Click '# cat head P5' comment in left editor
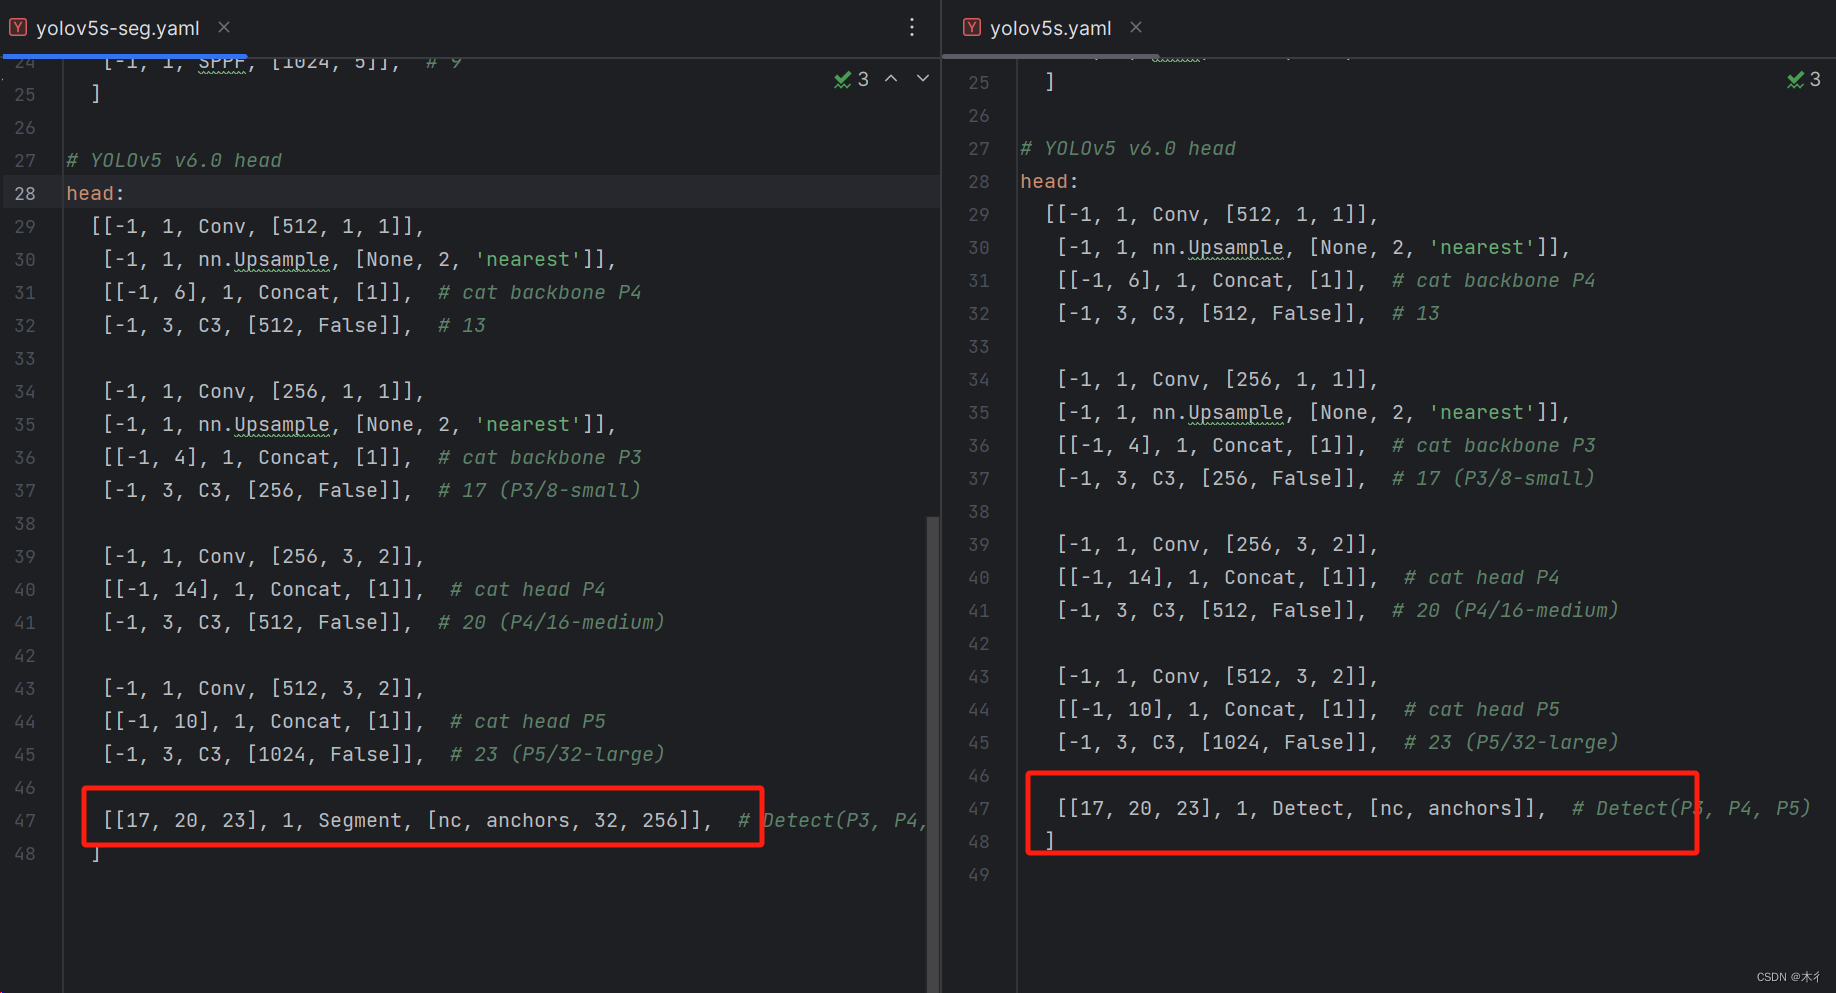Screen dimensions: 1836x993 click(528, 721)
